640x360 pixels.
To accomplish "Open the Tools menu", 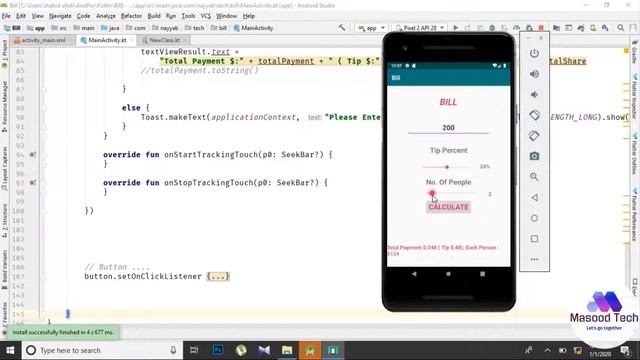I will tap(188, 16).
